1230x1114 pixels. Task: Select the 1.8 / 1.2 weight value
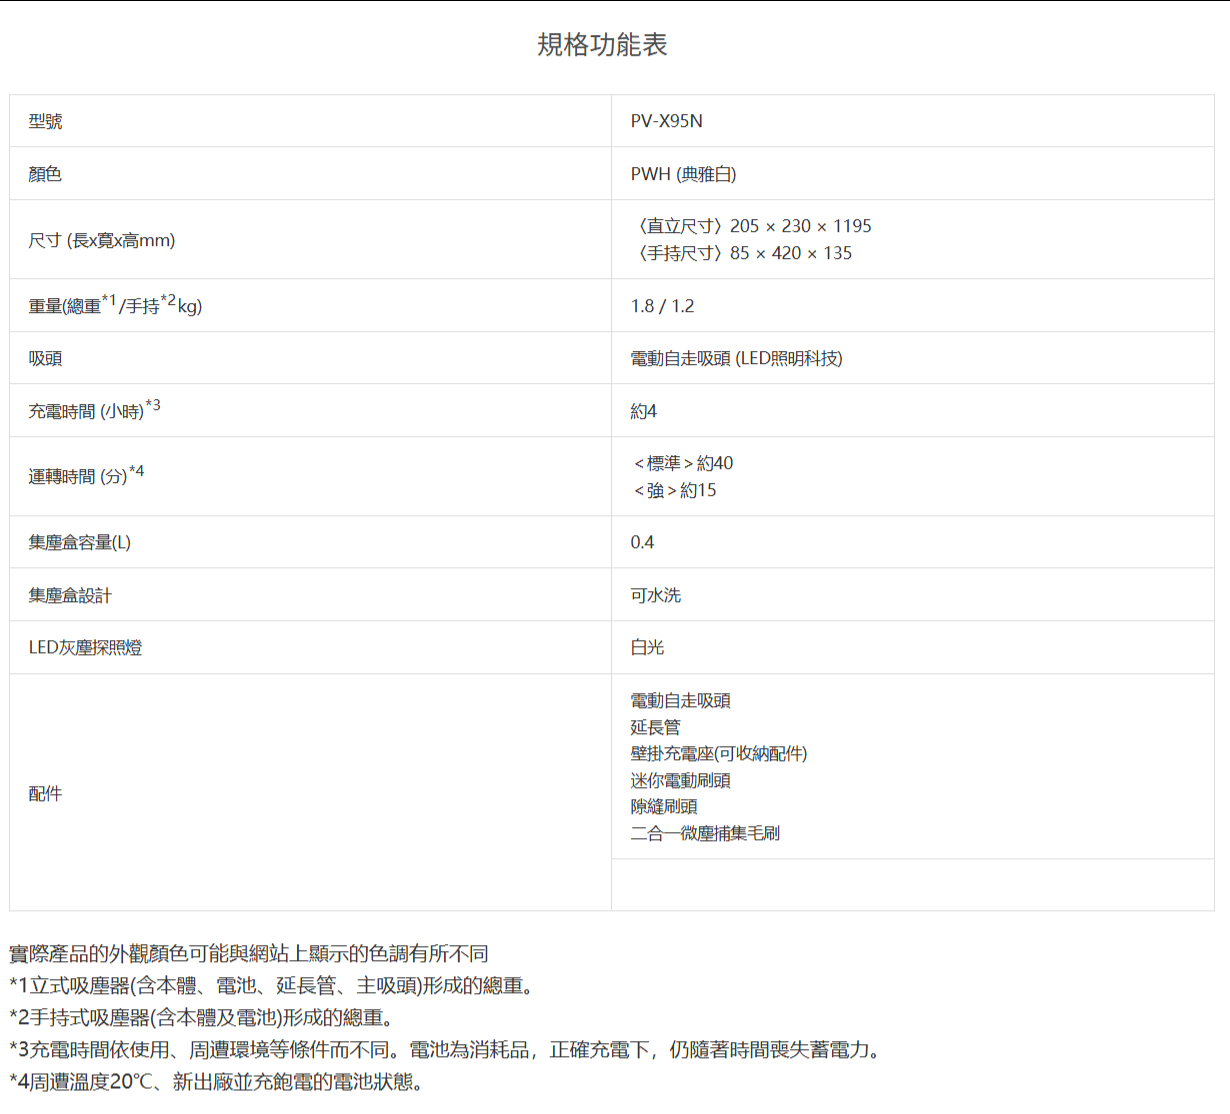point(662,306)
